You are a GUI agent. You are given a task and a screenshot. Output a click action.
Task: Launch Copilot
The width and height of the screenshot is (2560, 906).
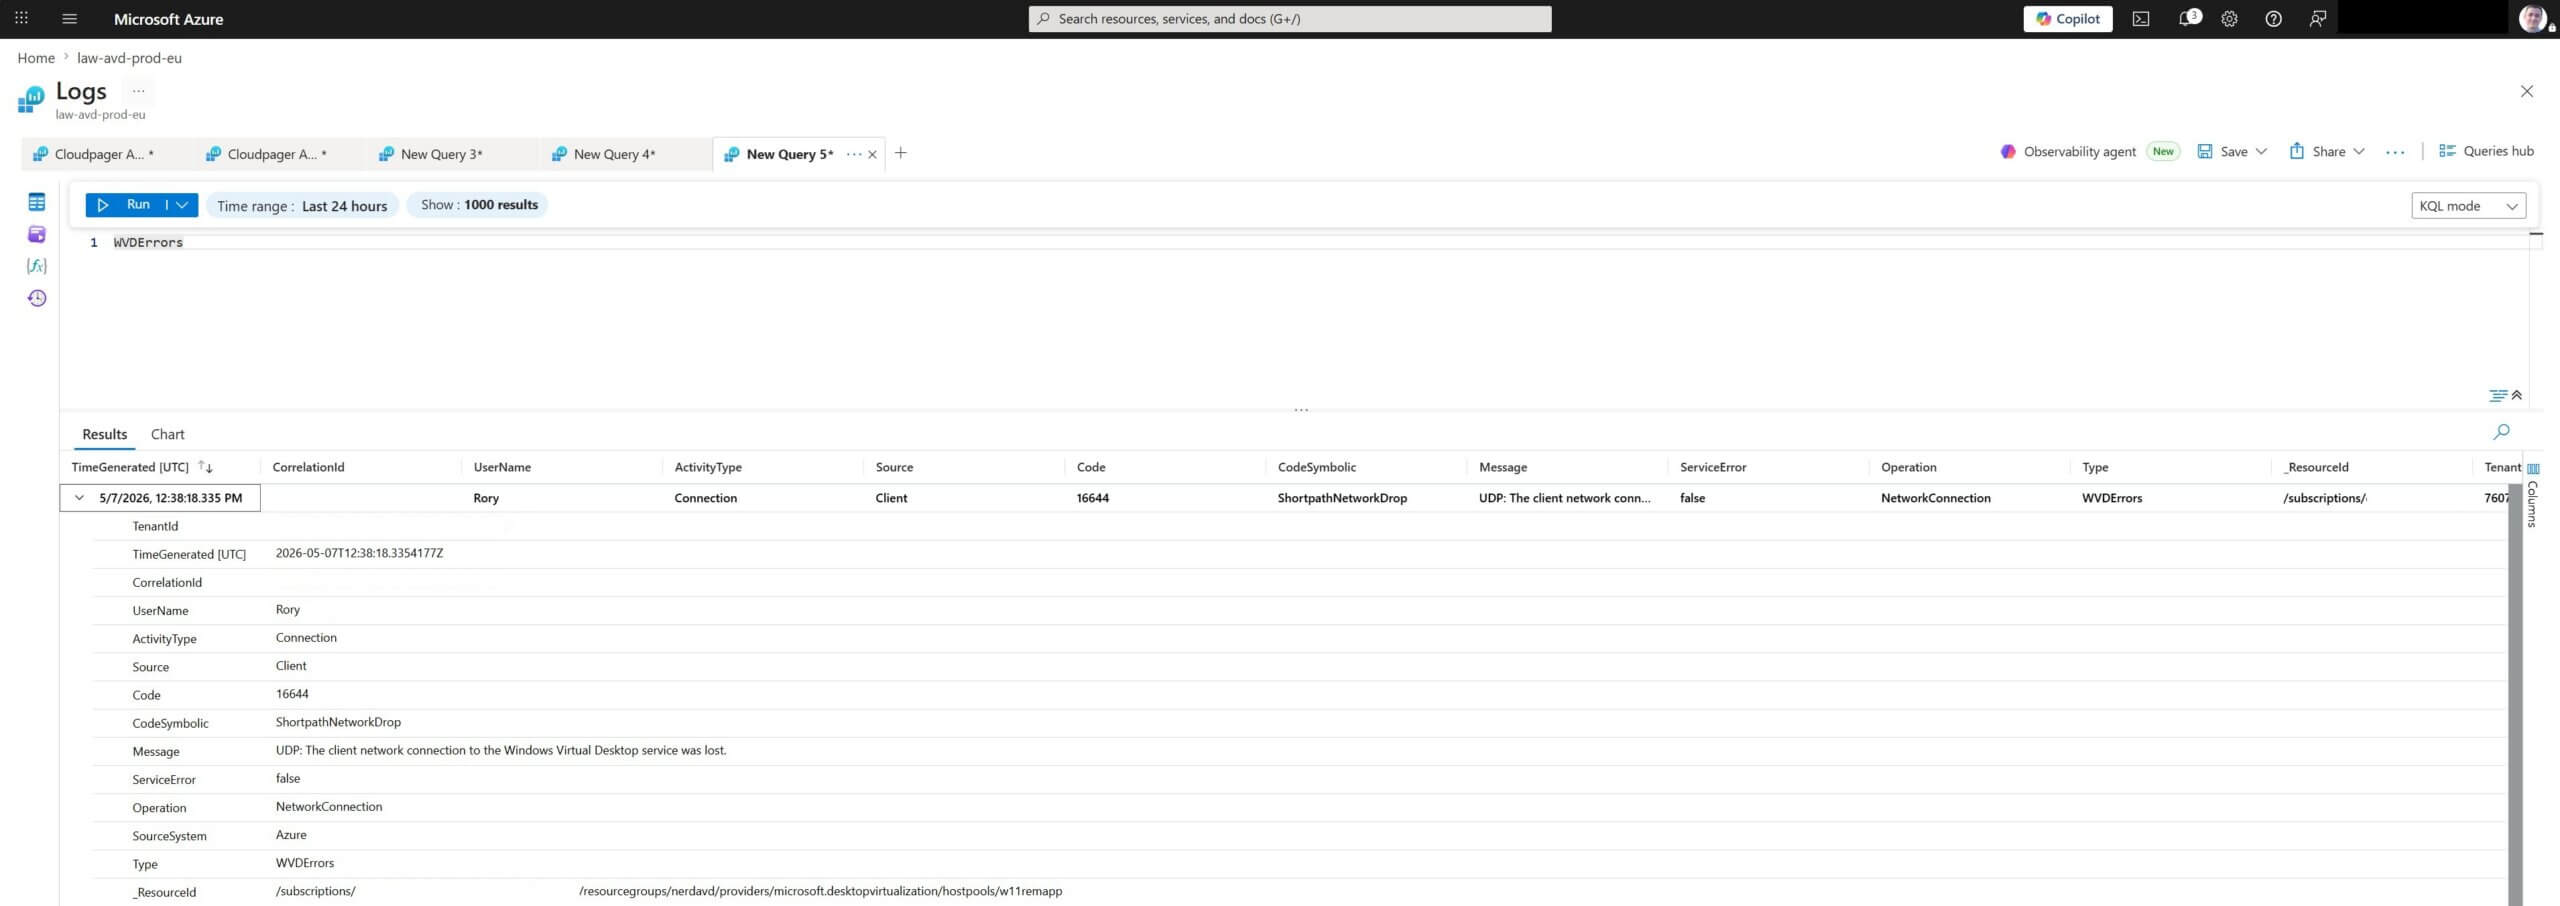point(2067,18)
